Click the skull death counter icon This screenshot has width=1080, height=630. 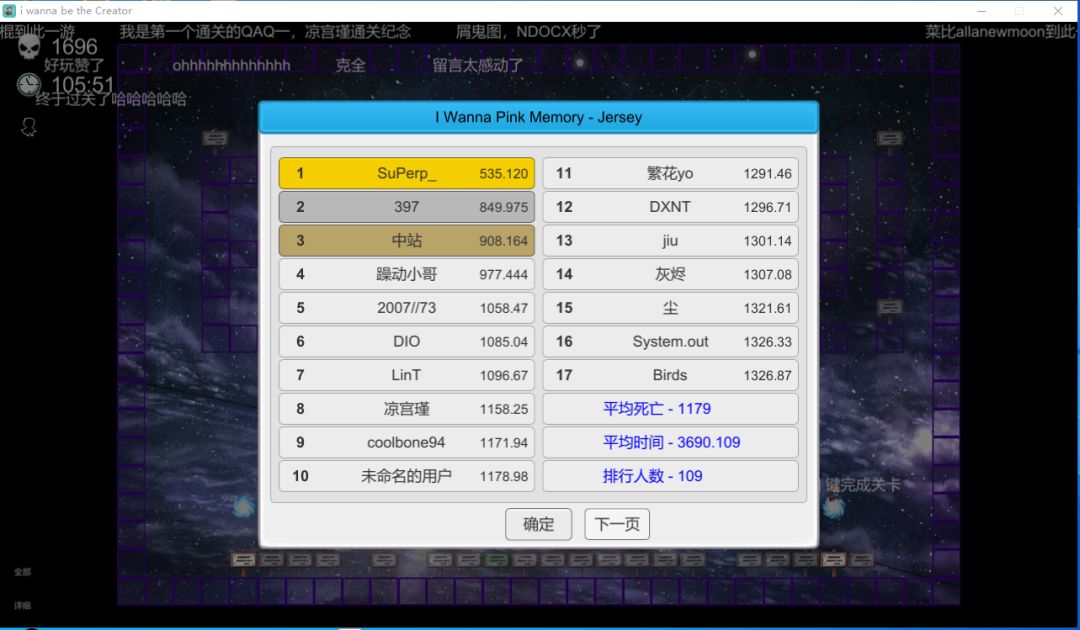29,48
